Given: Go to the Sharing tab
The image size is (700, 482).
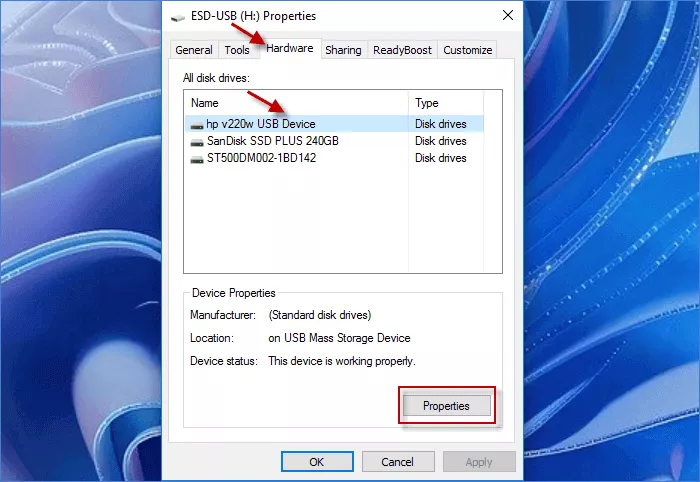Looking at the screenshot, I should [x=343, y=50].
